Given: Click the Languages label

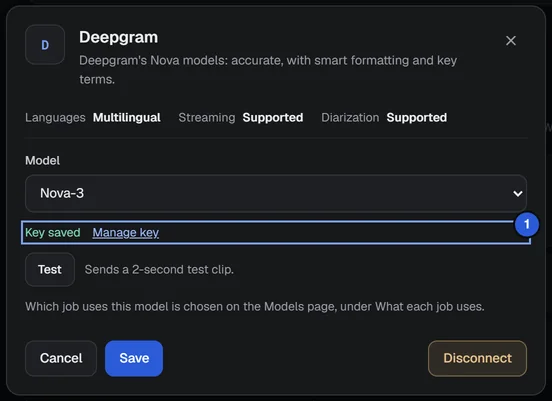Looking at the screenshot, I should pyautogui.click(x=55, y=117).
